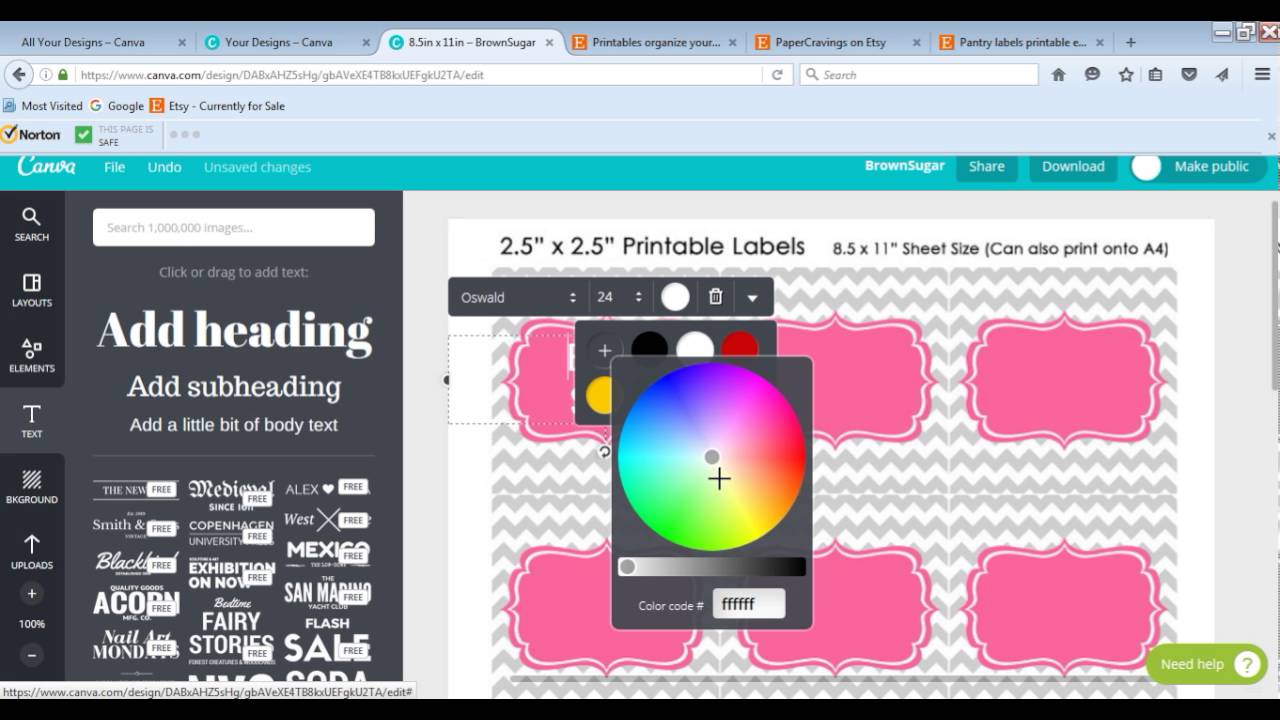Screen dimensions: 1280x720
Task: Click the Canva logo
Action: click(x=46, y=166)
